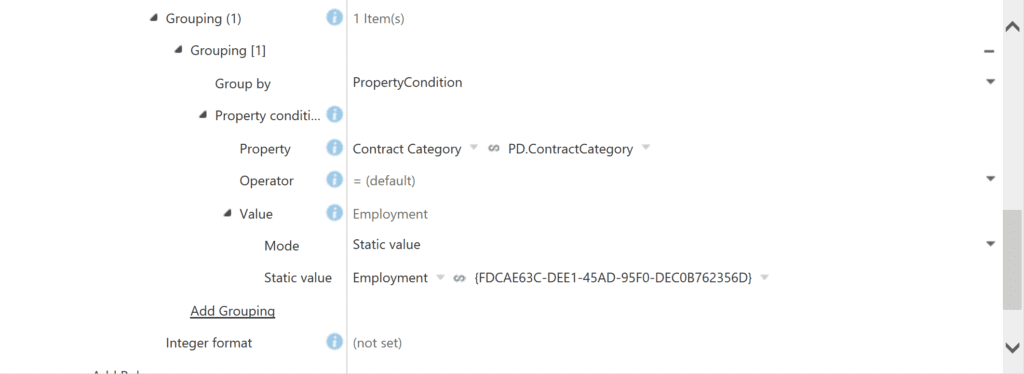
Task: Open the Mode Static value dropdown
Action: coord(990,244)
